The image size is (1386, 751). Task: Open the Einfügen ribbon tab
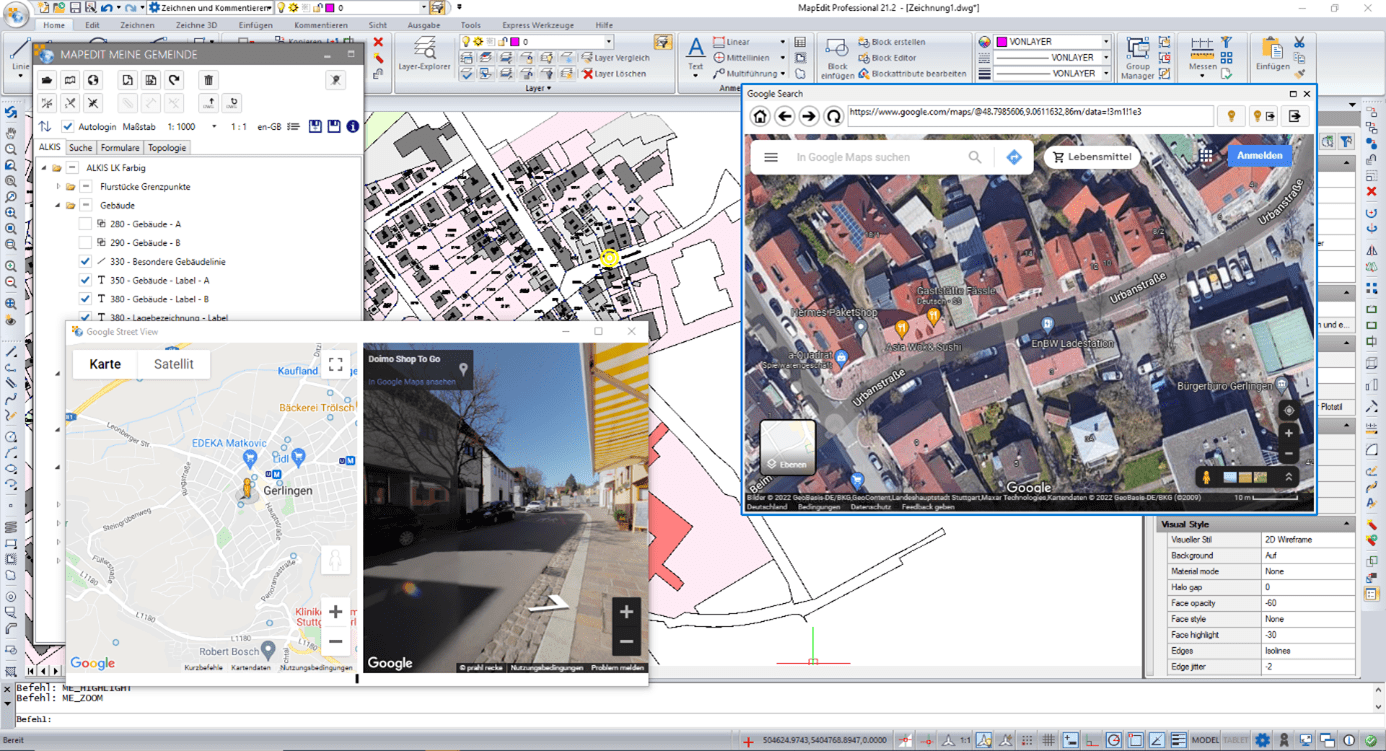click(255, 25)
